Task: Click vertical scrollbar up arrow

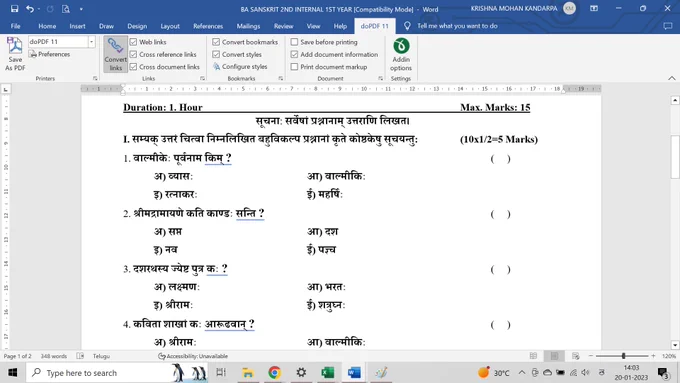Action: coord(675,100)
